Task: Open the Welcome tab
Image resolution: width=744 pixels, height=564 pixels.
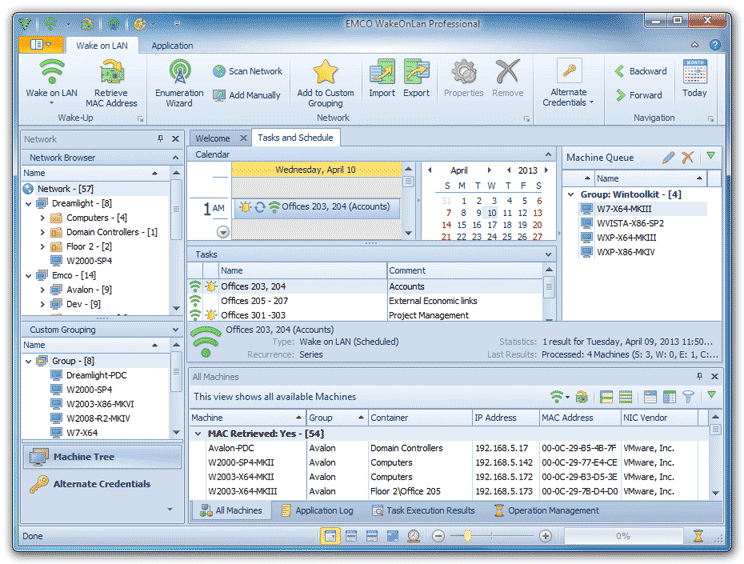Action: tap(213, 138)
